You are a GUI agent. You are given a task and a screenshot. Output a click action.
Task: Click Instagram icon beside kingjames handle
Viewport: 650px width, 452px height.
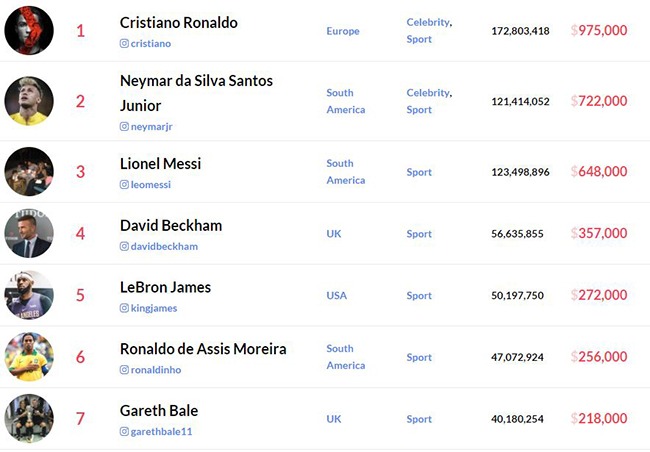tap(124, 308)
